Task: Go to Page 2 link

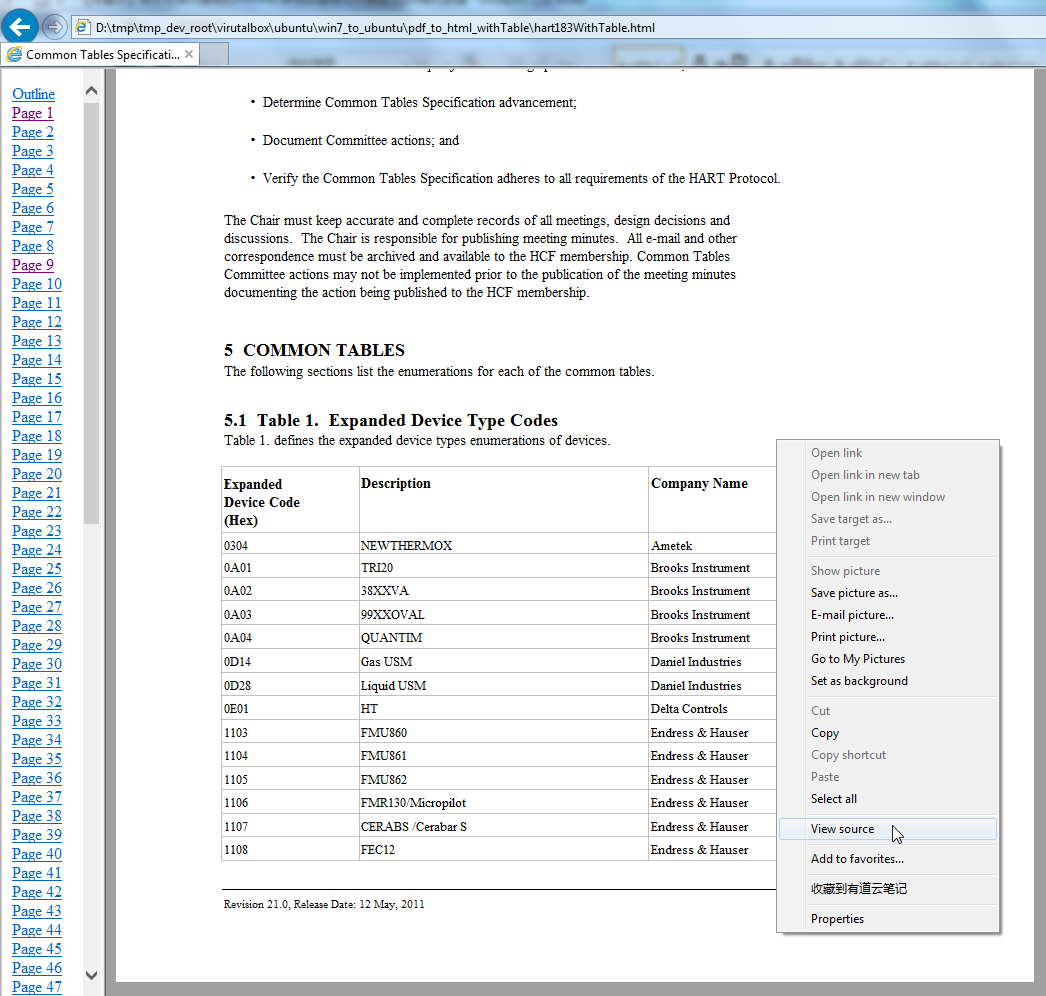Action: coord(33,132)
